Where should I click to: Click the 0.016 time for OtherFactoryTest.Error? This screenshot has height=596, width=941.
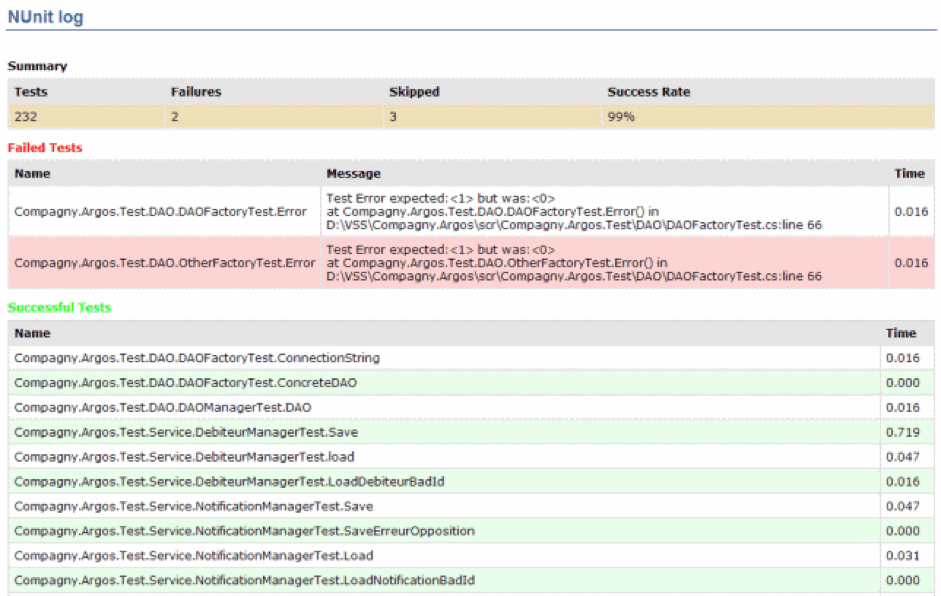click(x=911, y=263)
